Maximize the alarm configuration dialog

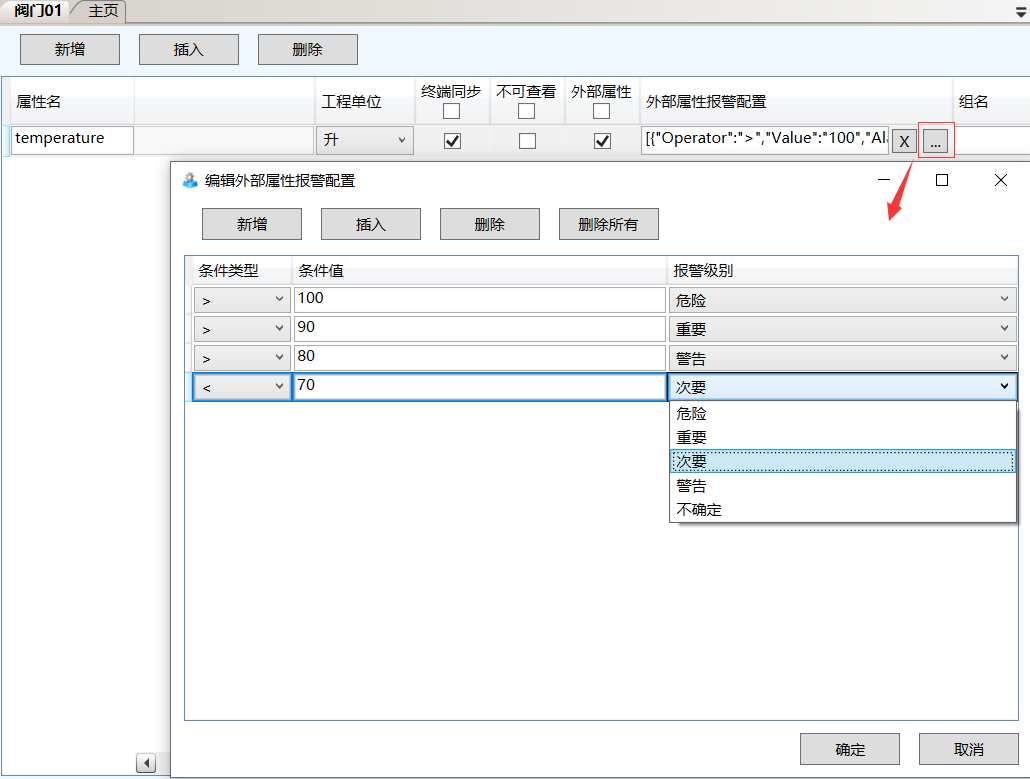click(x=941, y=180)
